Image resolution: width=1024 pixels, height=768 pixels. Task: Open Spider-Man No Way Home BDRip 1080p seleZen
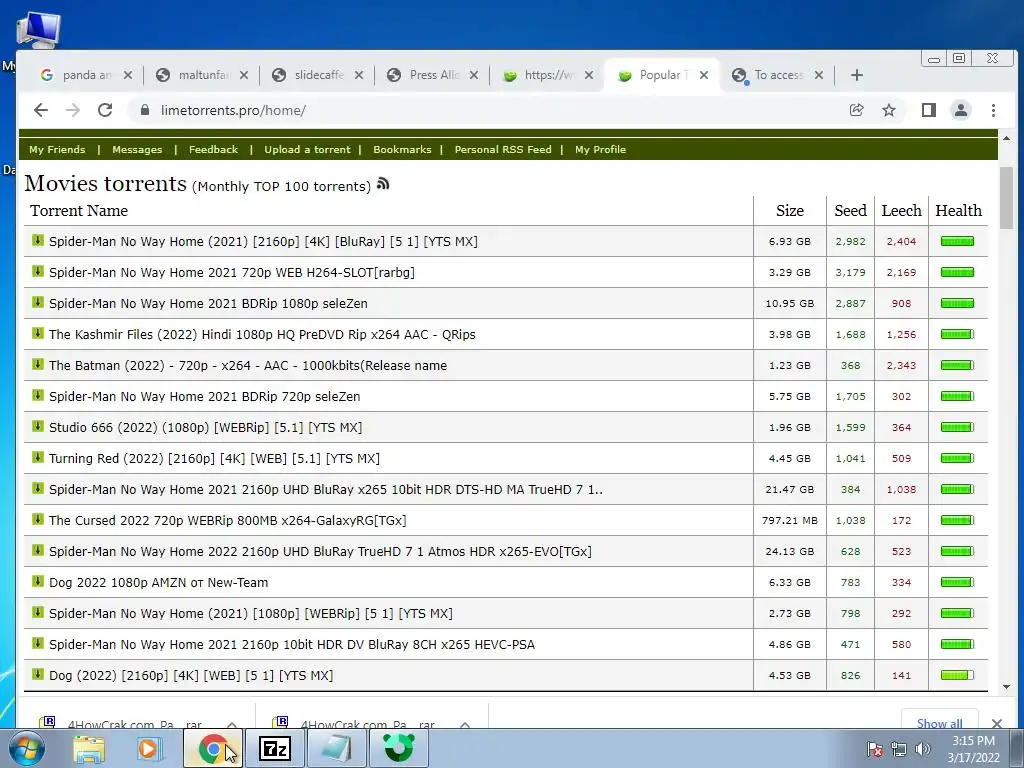coord(208,304)
